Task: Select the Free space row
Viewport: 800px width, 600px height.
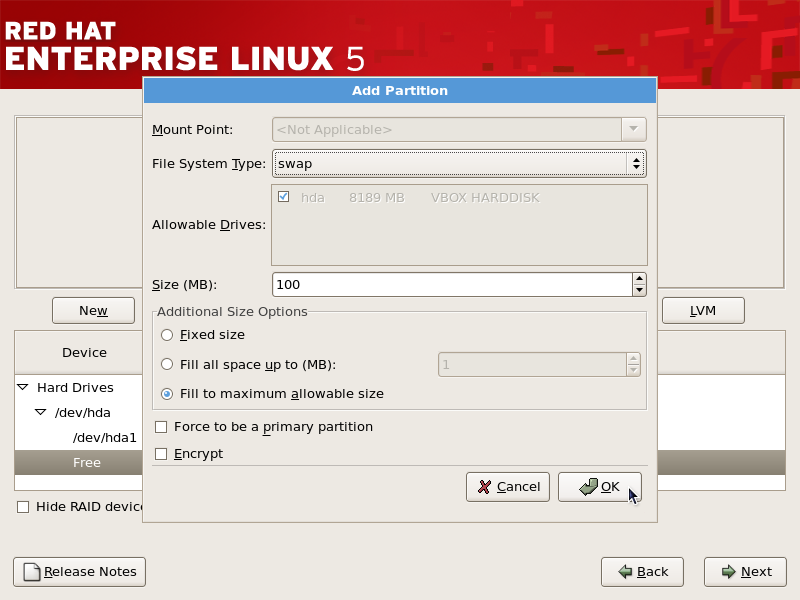Action: click(x=87, y=463)
